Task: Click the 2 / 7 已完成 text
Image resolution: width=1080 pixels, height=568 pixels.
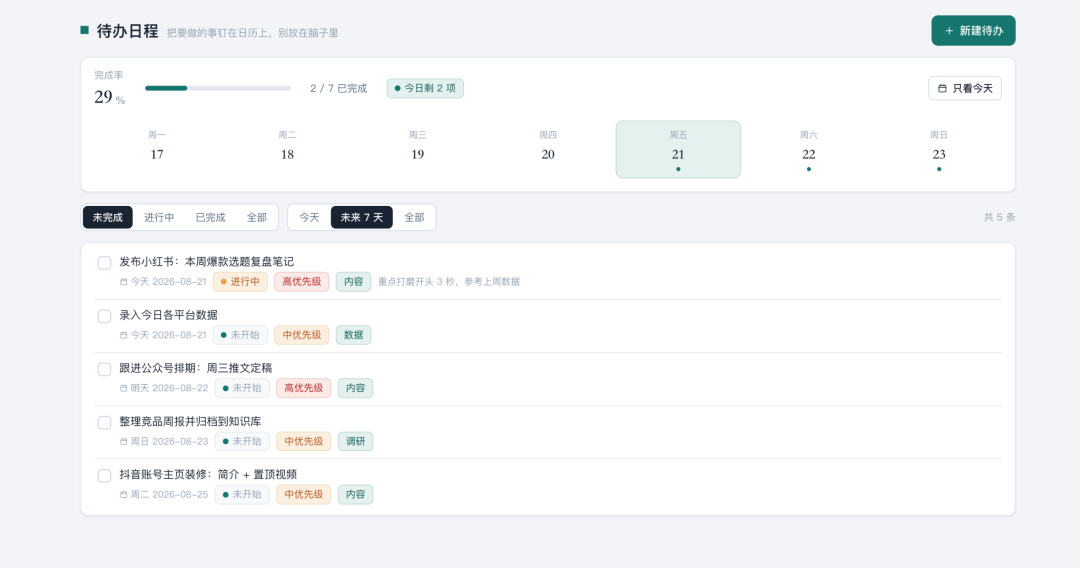Action: coord(338,88)
